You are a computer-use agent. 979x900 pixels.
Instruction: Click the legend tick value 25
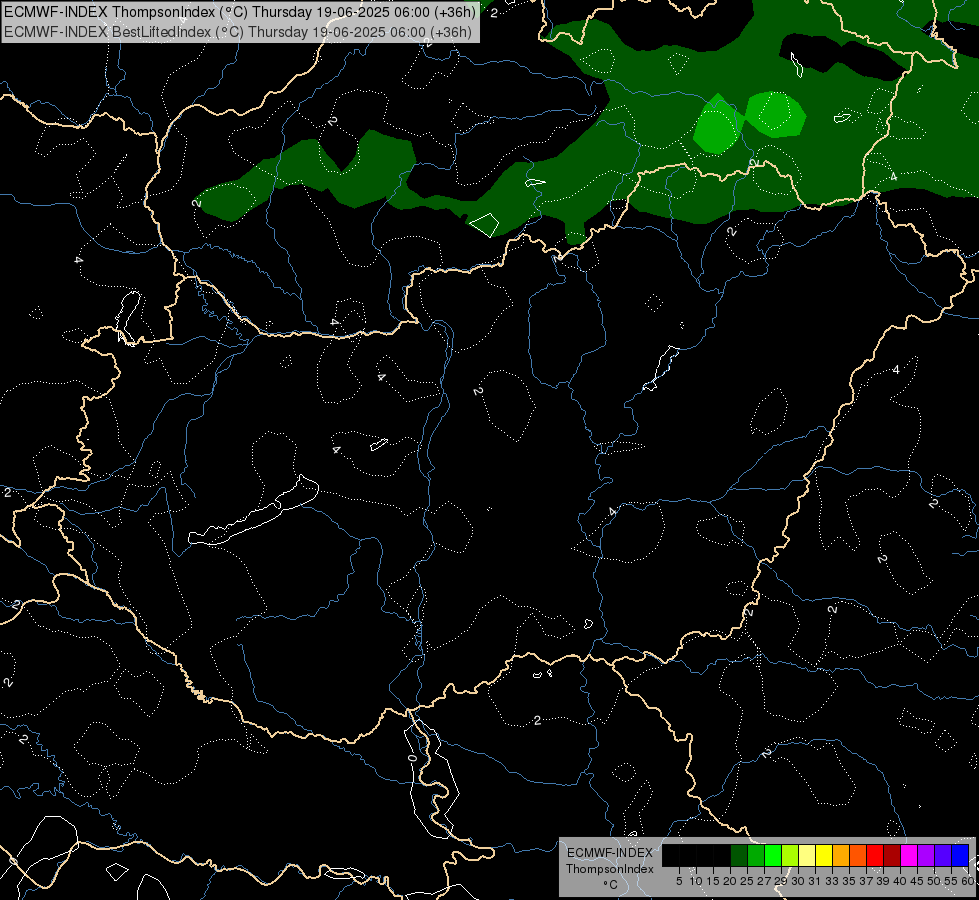click(747, 881)
